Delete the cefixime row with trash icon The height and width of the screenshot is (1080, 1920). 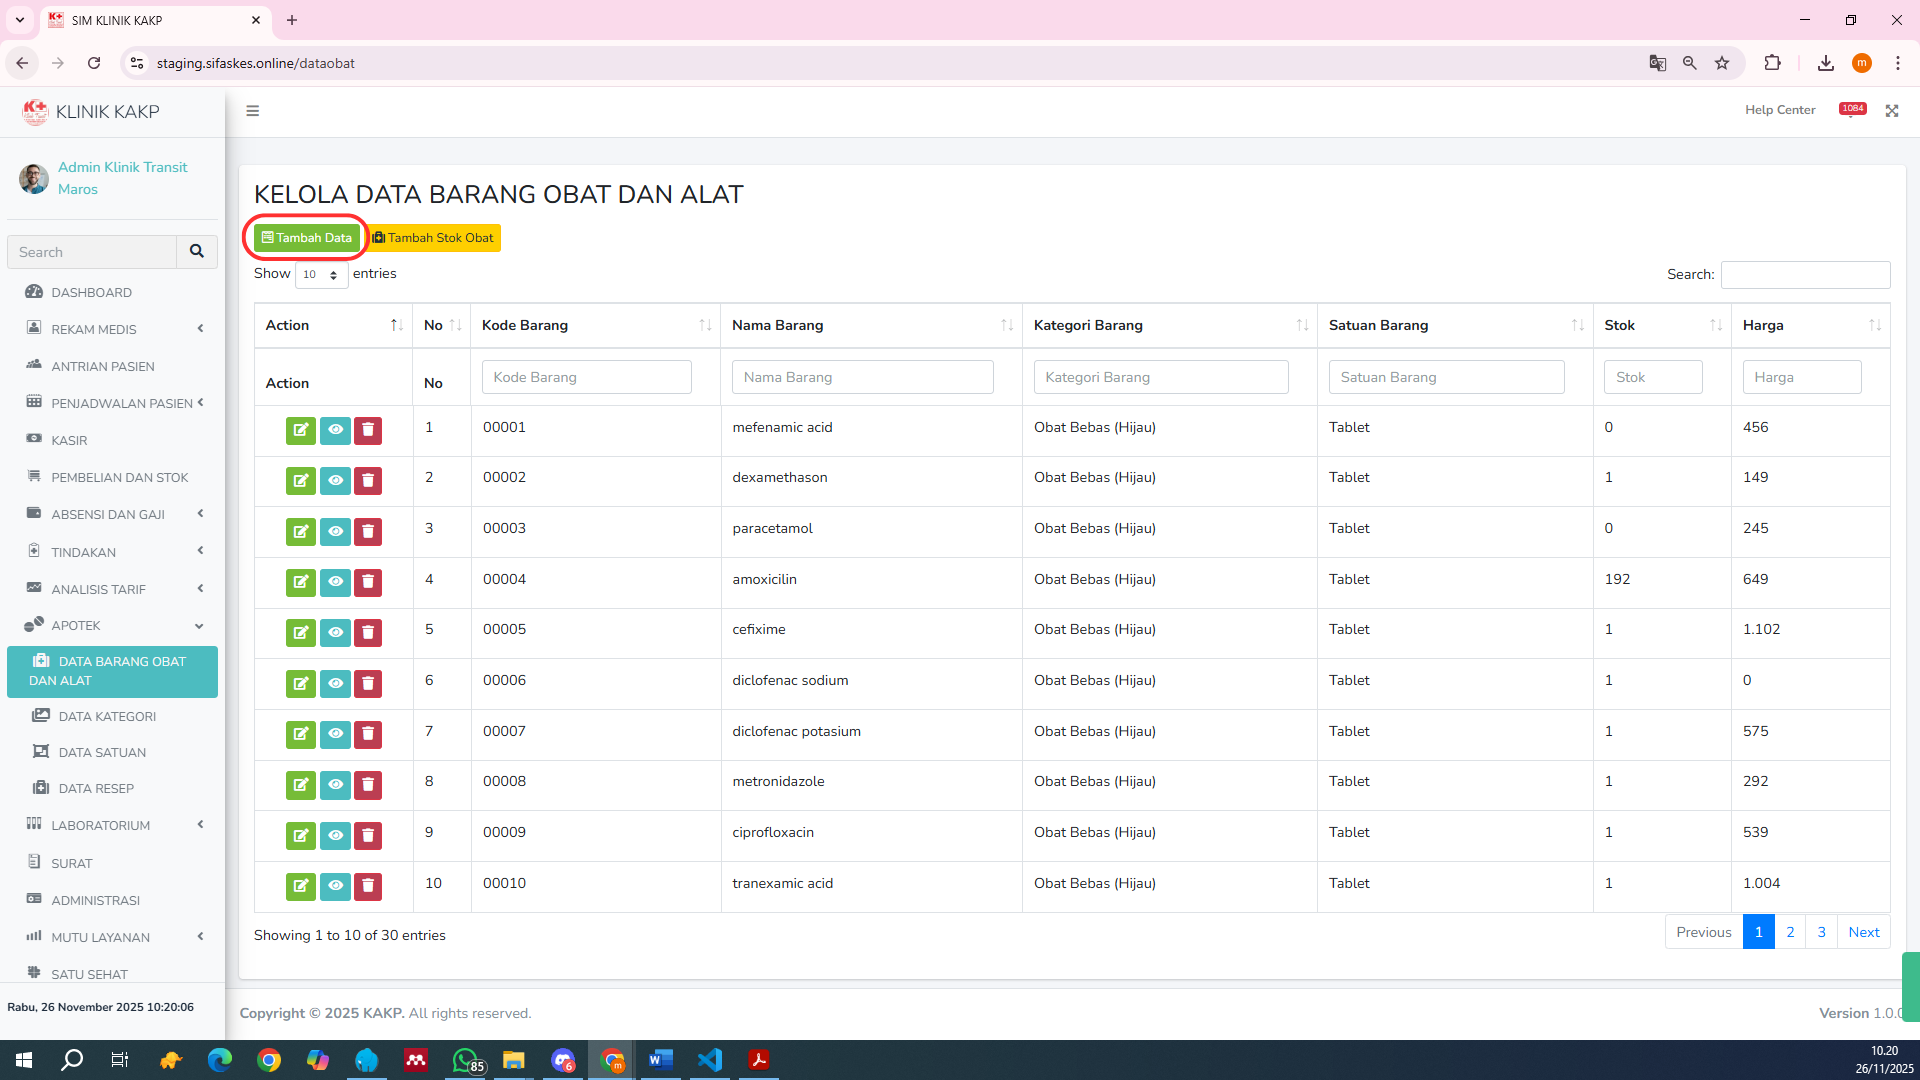[x=368, y=633]
